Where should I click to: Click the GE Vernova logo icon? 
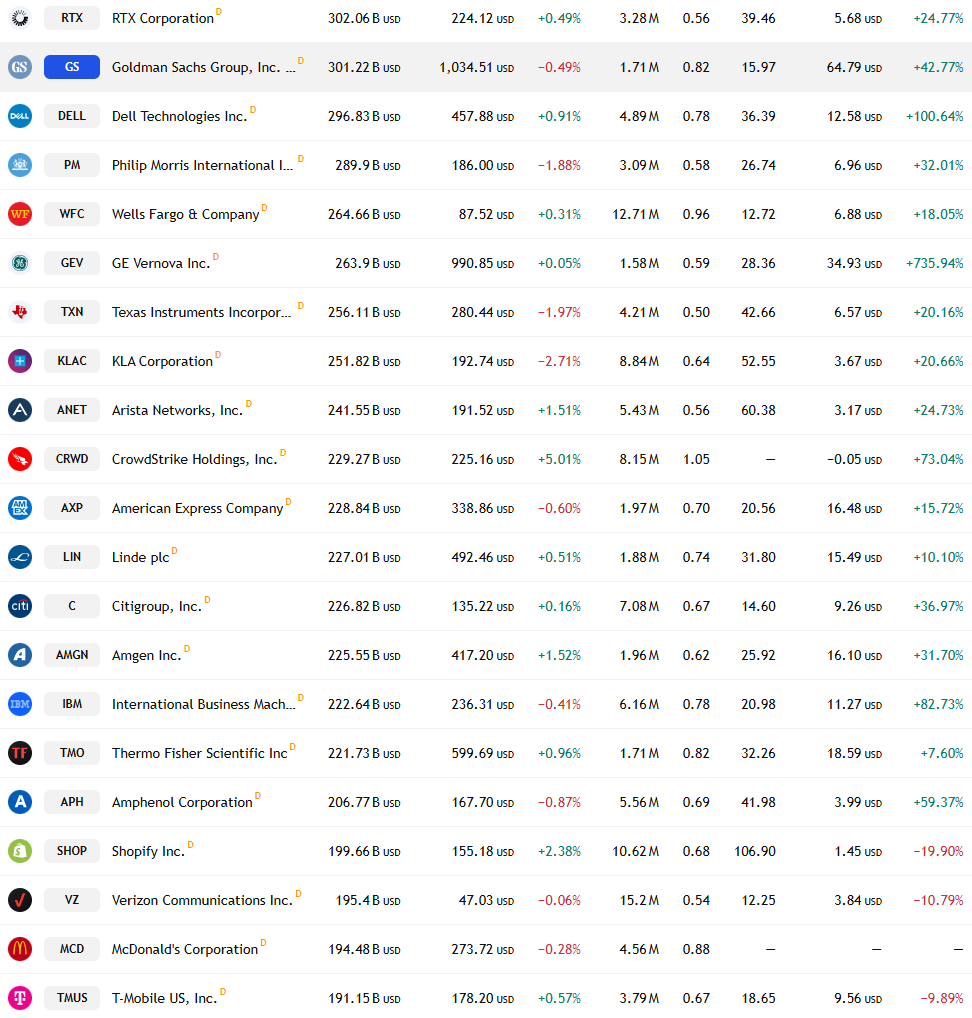tap(20, 263)
